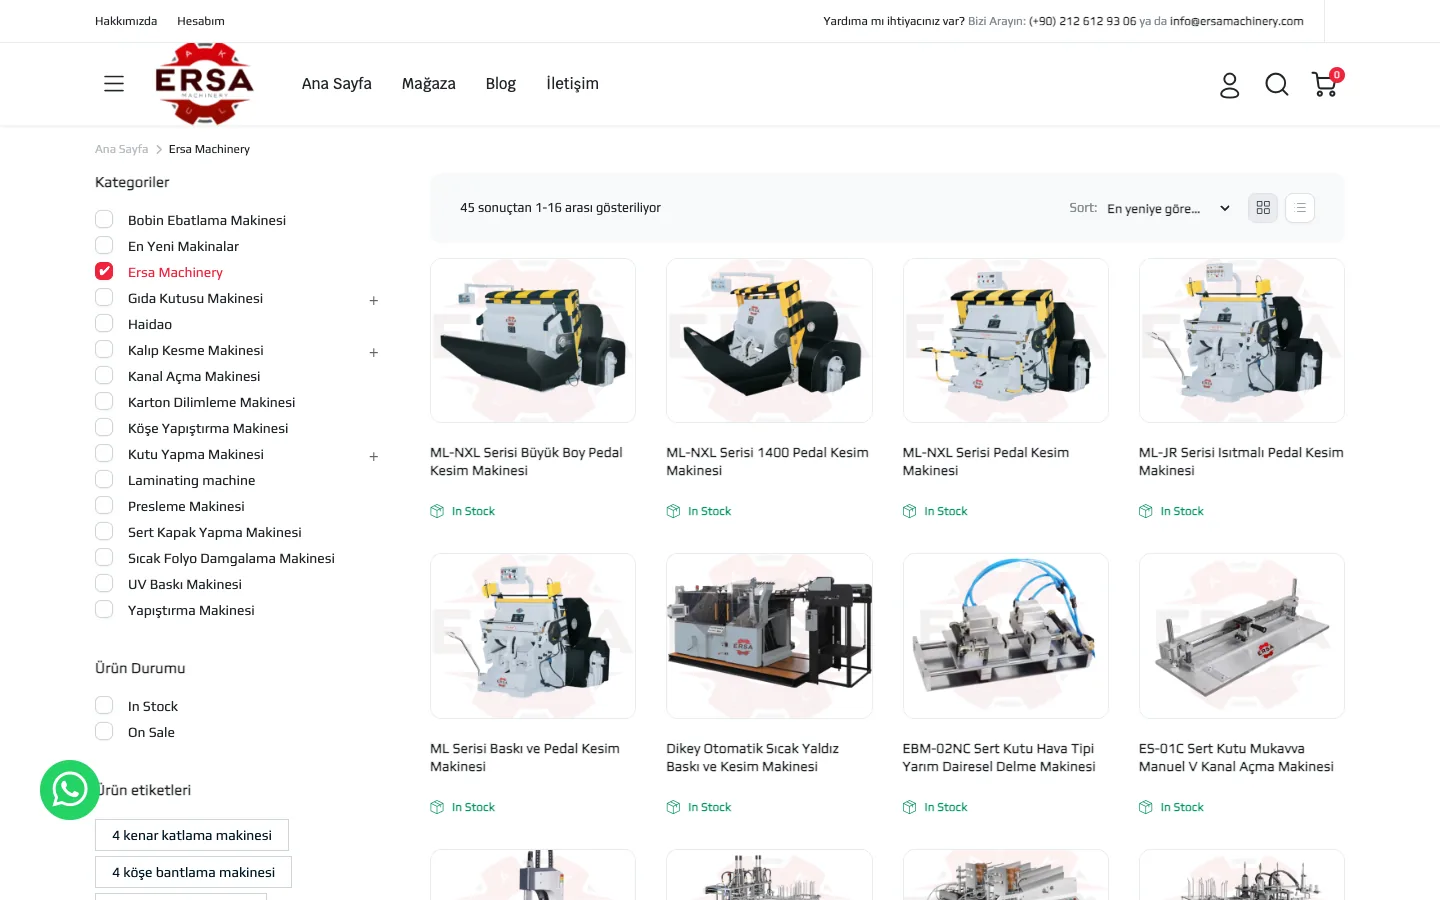Open ES-01C Sert Kutu Mukavva product image
Viewport: 1440px width, 900px height.
coord(1242,636)
